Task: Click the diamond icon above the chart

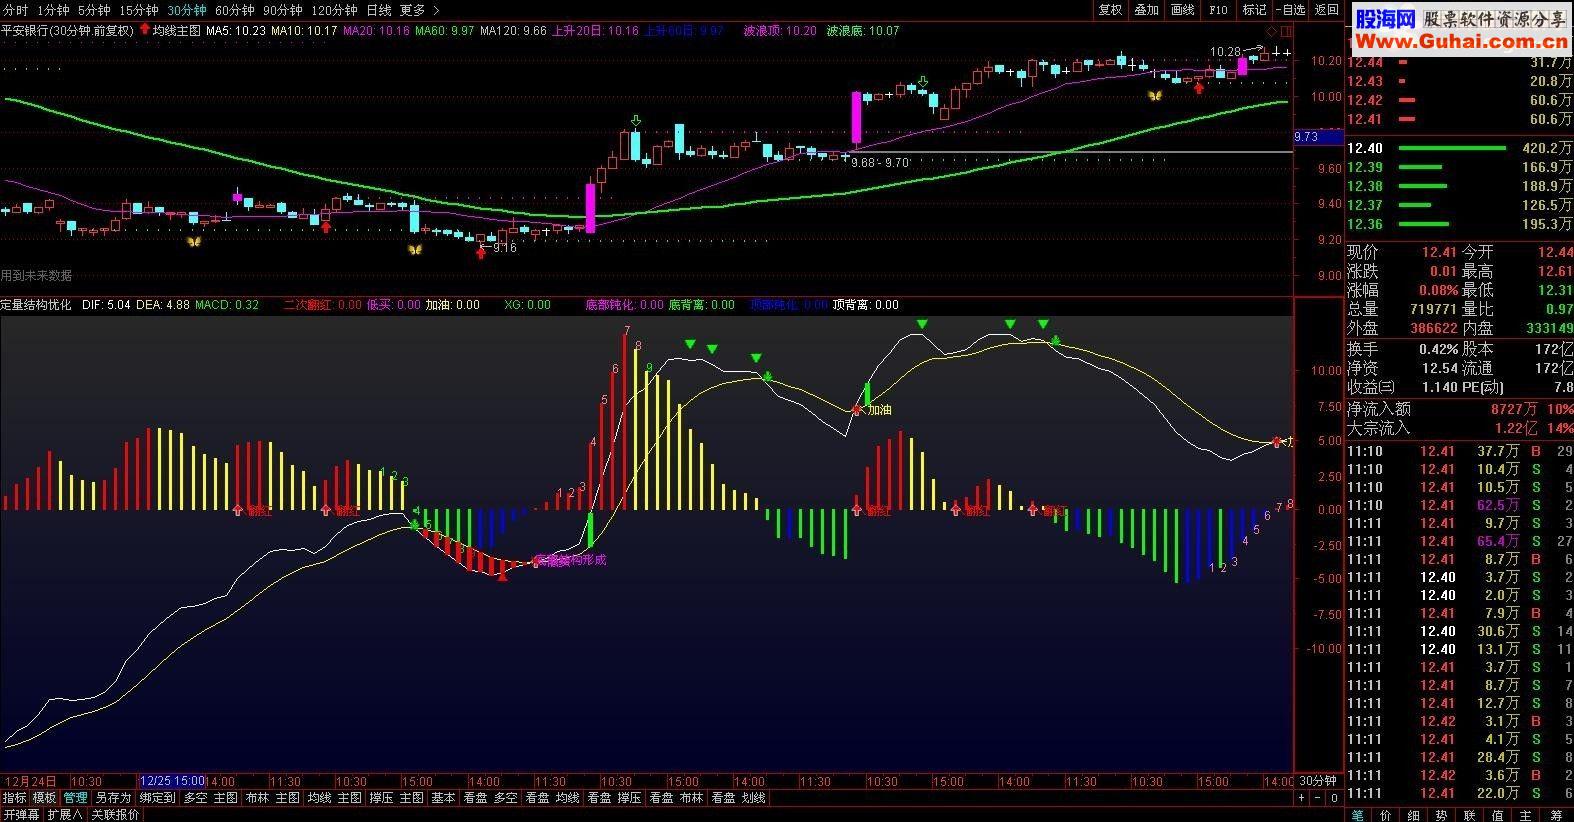Action: point(1270,31)
